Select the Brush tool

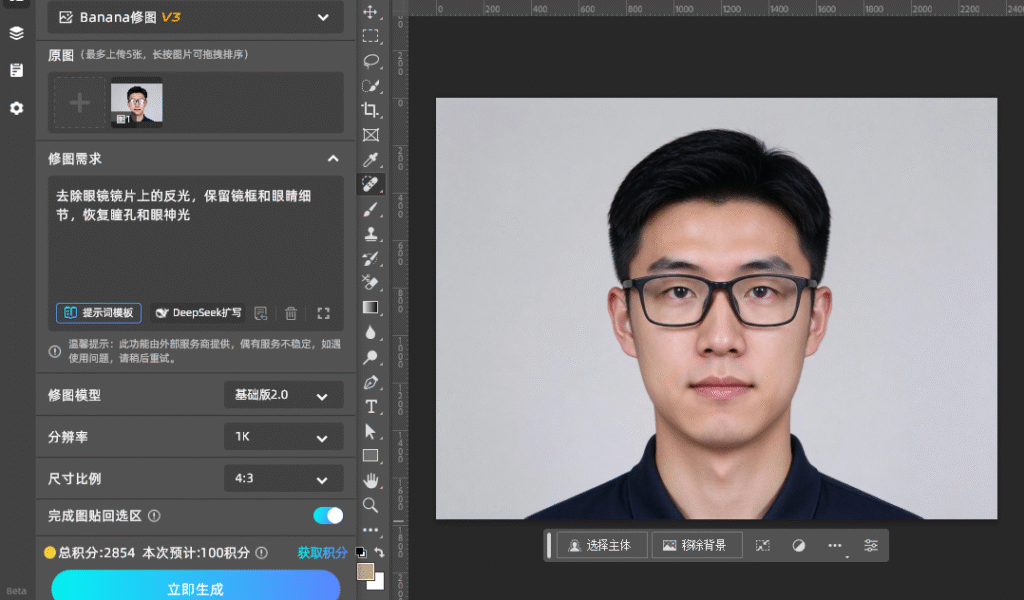pyautogui.click(x=370, y=209)
